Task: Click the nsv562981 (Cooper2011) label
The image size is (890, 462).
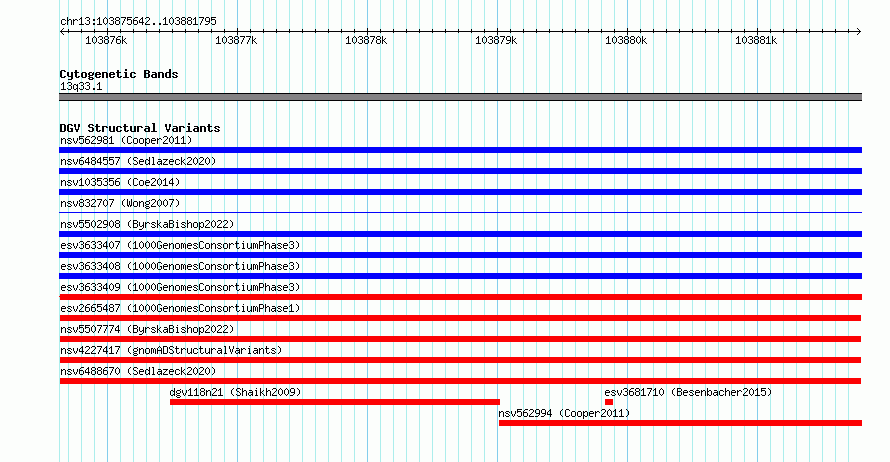Action: click(126, 140)
